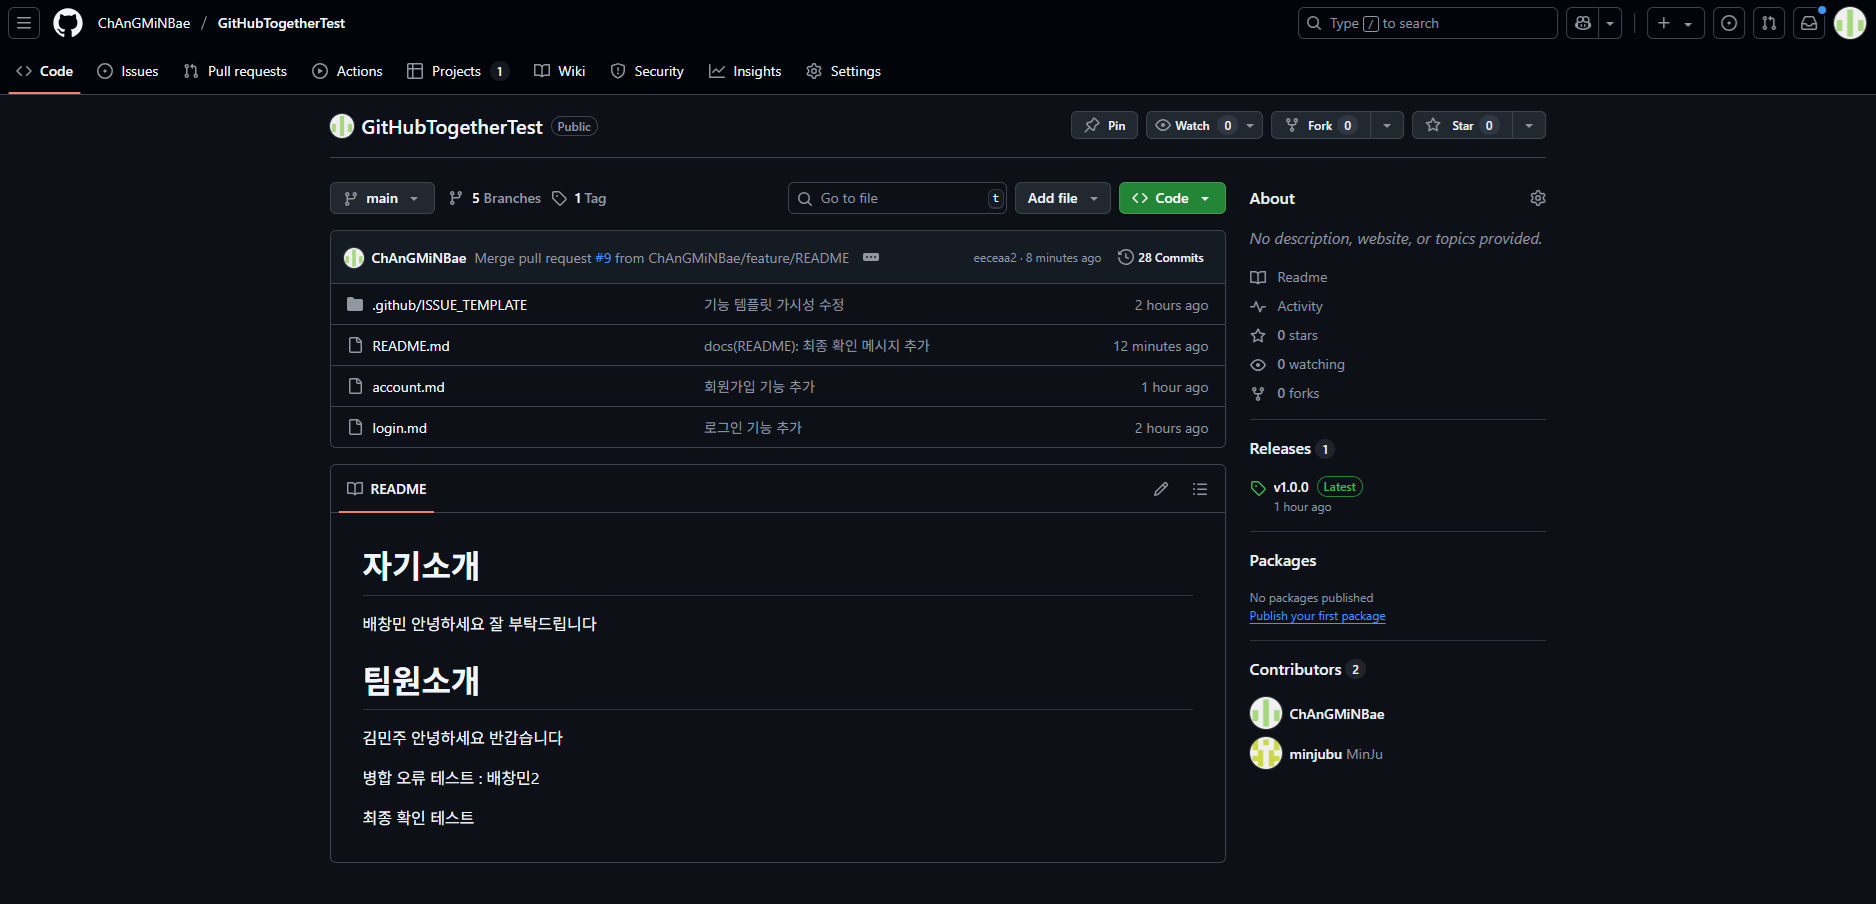Click the Type / to search box
Image resolution: width=1876 pixels, height=904 pixels.
[1427, 23]
